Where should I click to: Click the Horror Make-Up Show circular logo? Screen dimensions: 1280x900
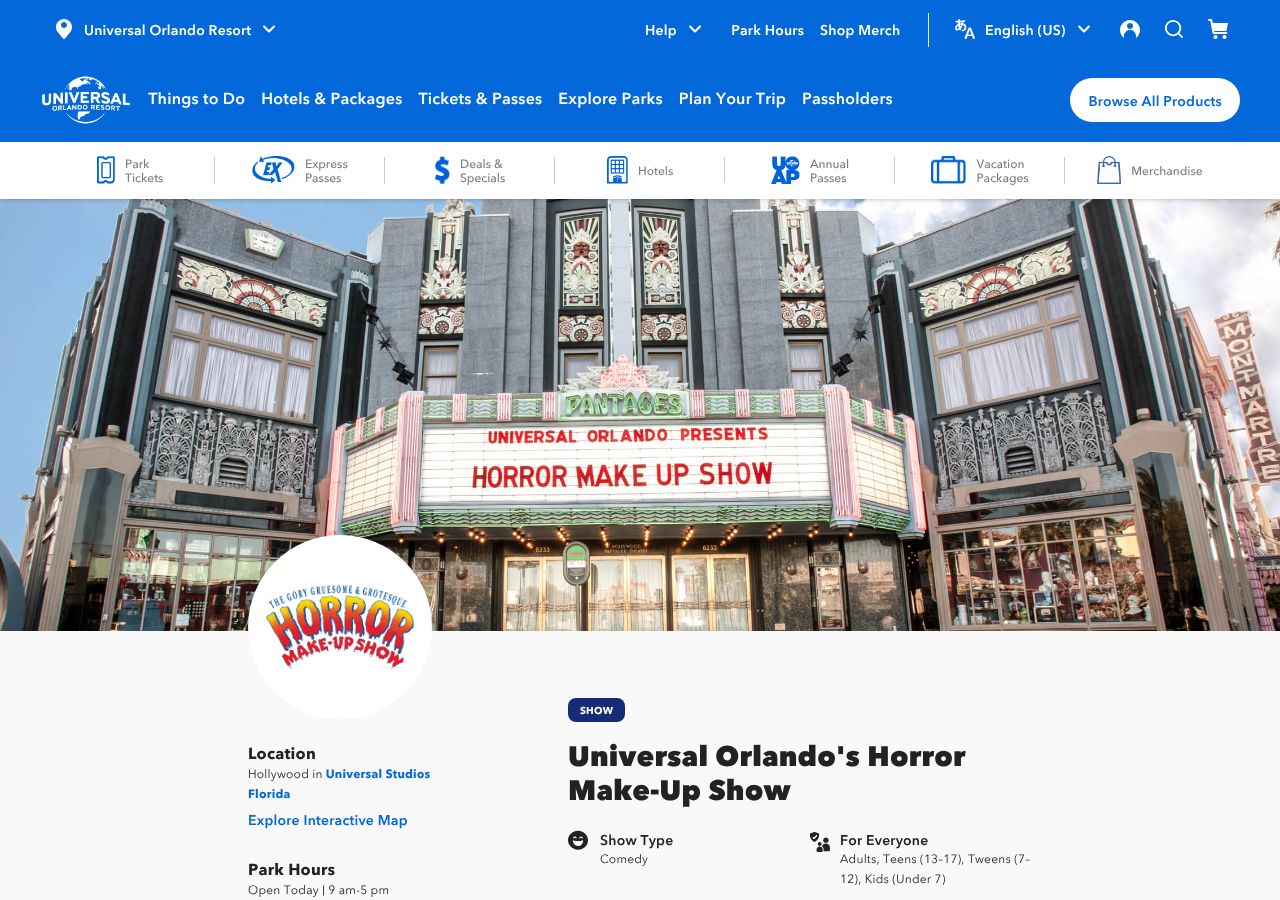[x=340, y=627]
